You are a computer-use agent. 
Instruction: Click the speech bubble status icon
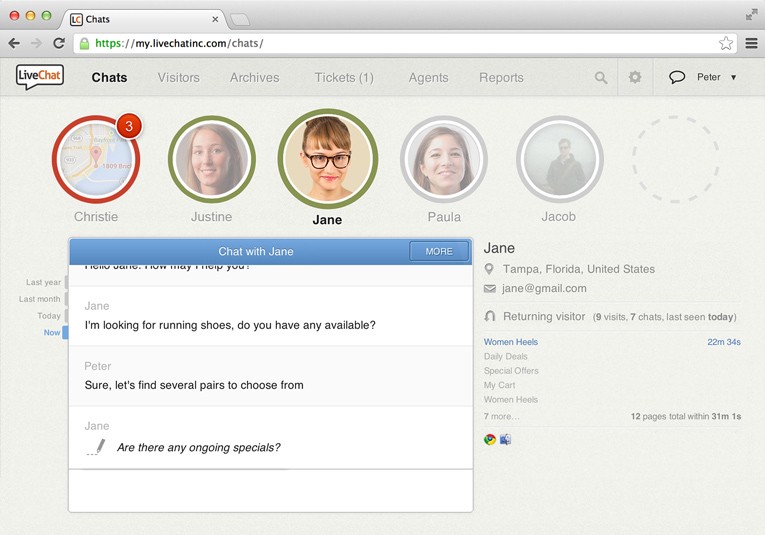(x=677, y=77)
